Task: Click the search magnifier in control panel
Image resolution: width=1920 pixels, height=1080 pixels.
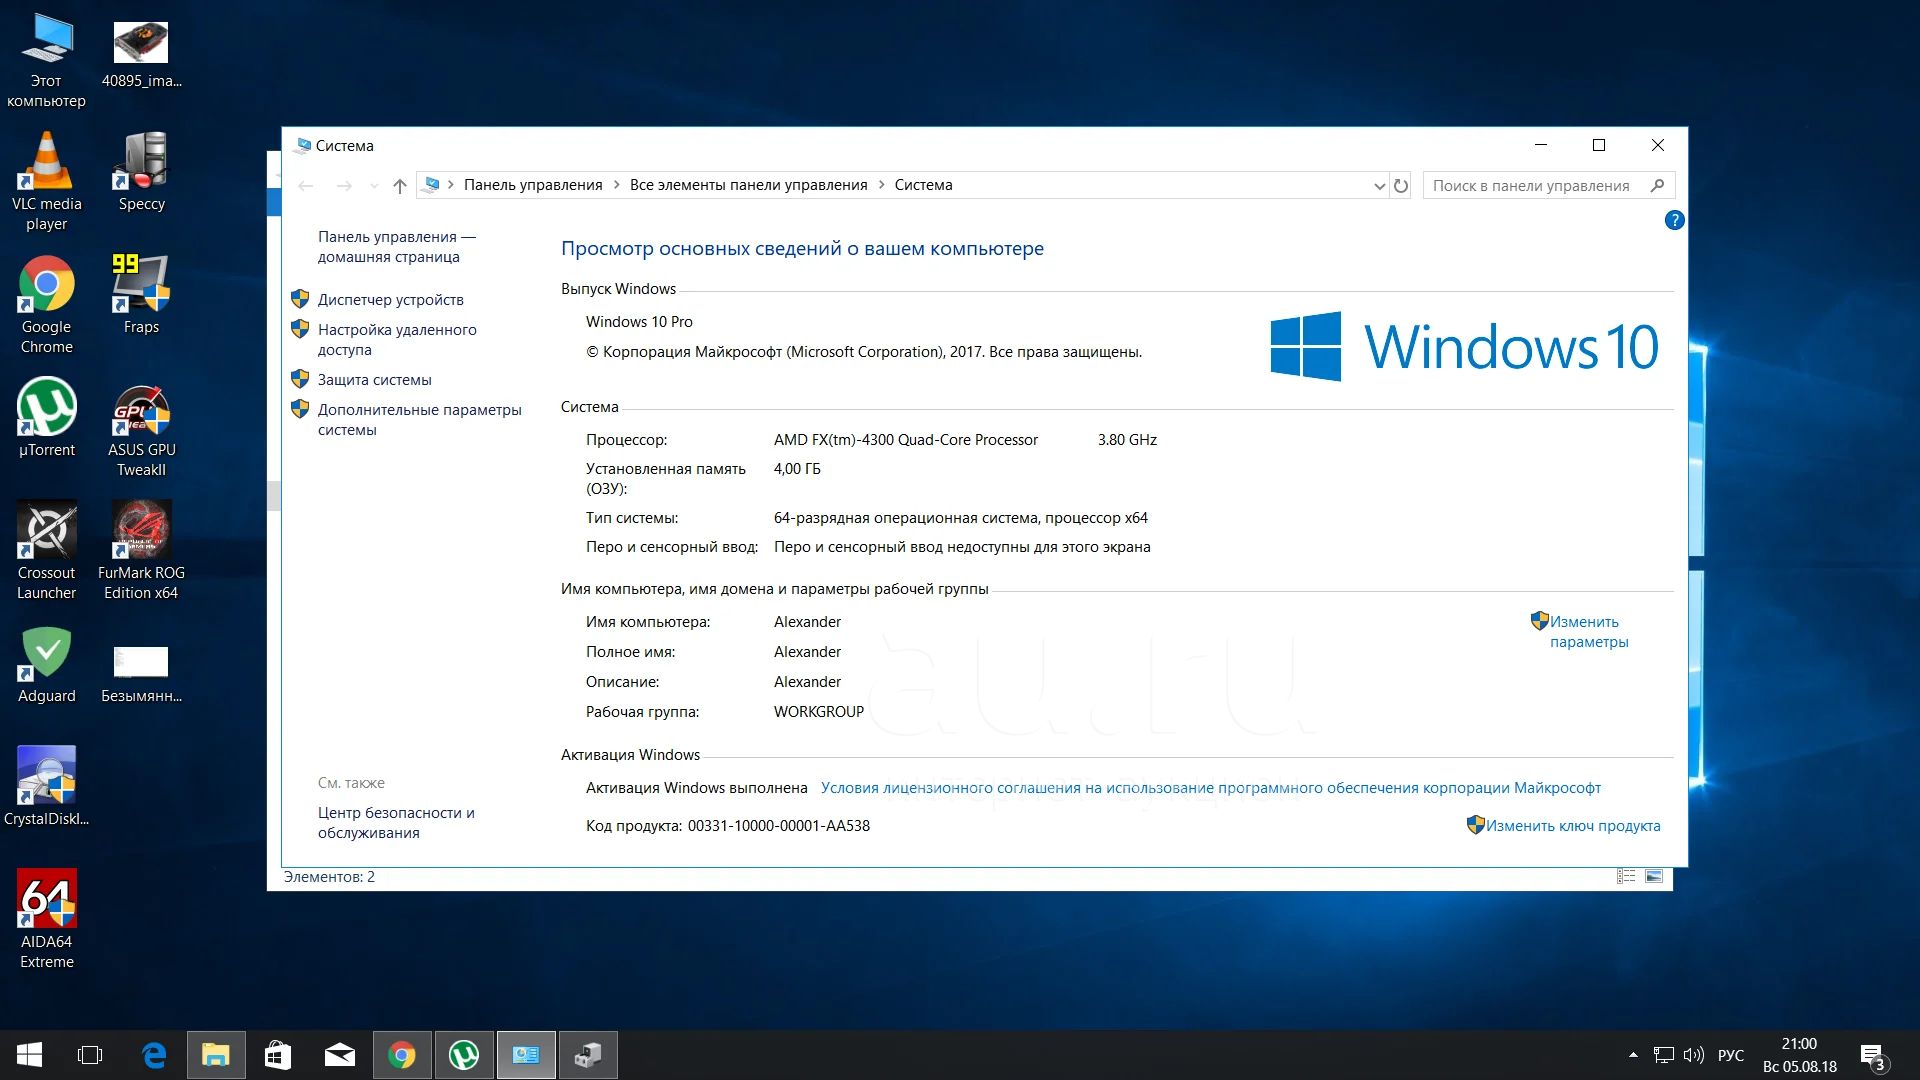Action: pos(1657,185)
